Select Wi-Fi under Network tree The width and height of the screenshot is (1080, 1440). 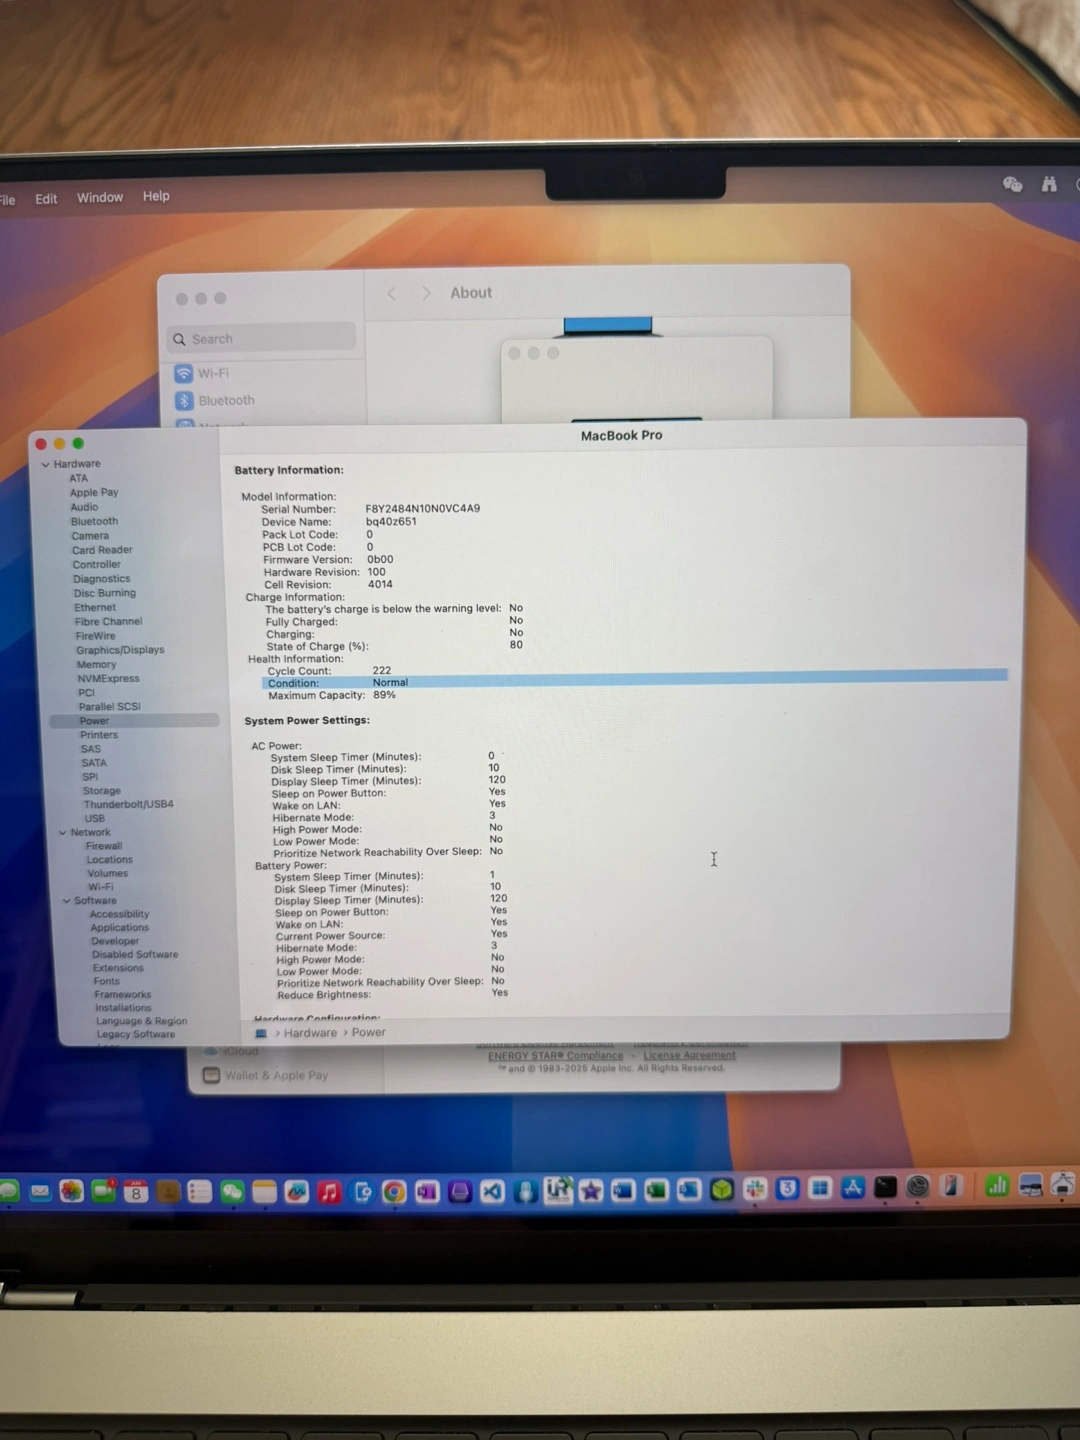point(100,887)
